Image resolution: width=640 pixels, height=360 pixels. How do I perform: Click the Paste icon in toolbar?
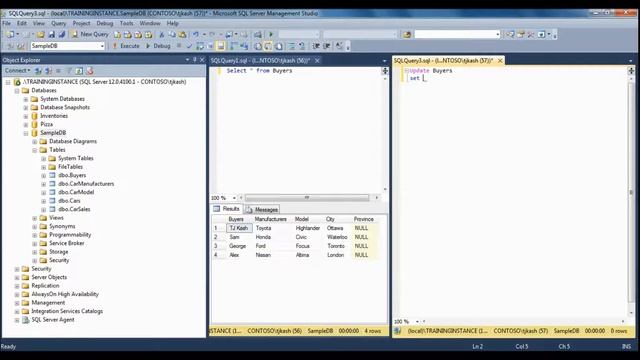(x=182, y=34)
